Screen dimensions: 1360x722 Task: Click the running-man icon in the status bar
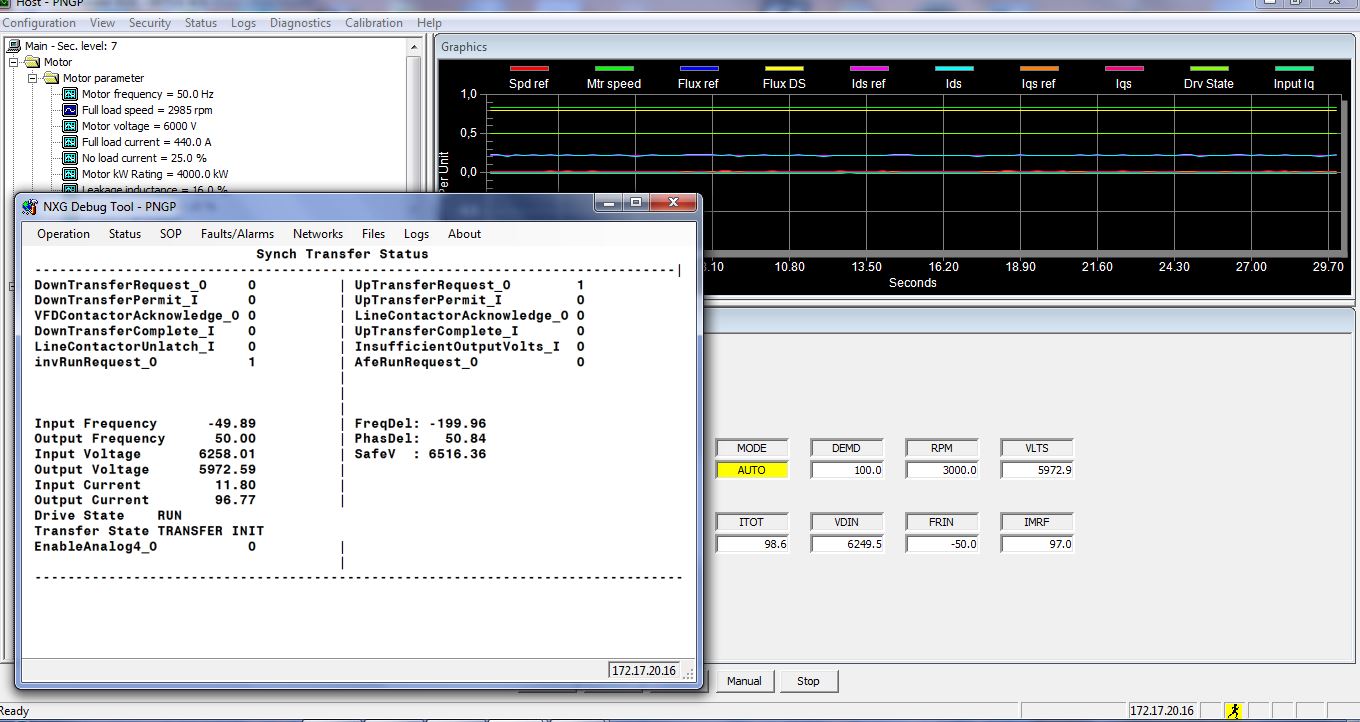(1231, 711)
